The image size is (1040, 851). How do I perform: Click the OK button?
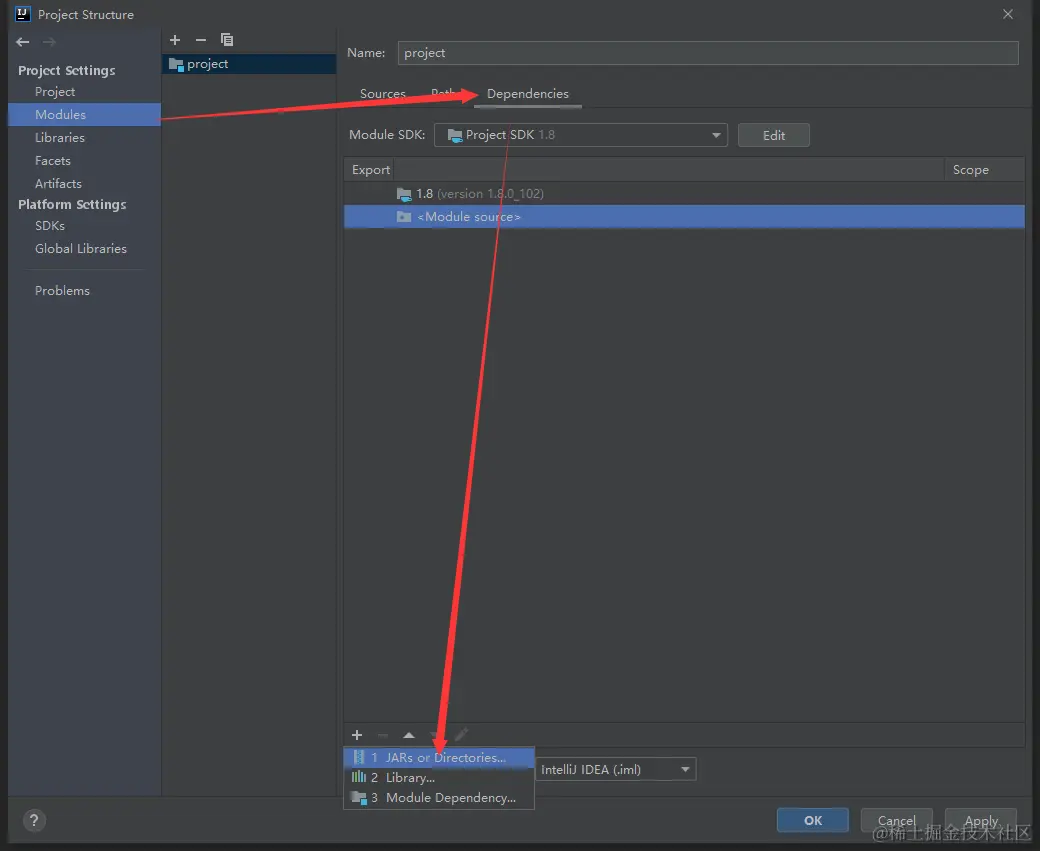tap(812, 820)
